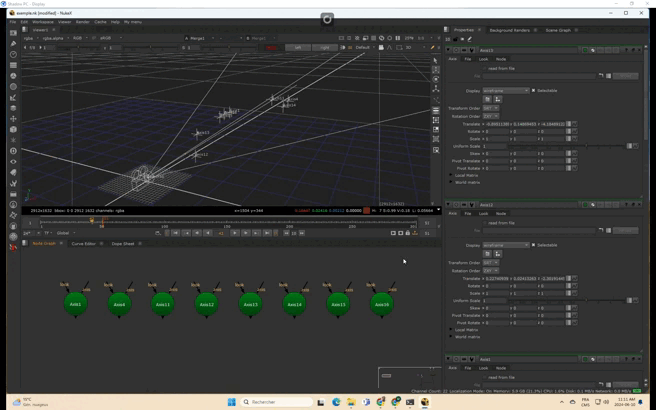Open the Cache menu
Viewport: 656px width, 410px height.
tap(100, 22)
